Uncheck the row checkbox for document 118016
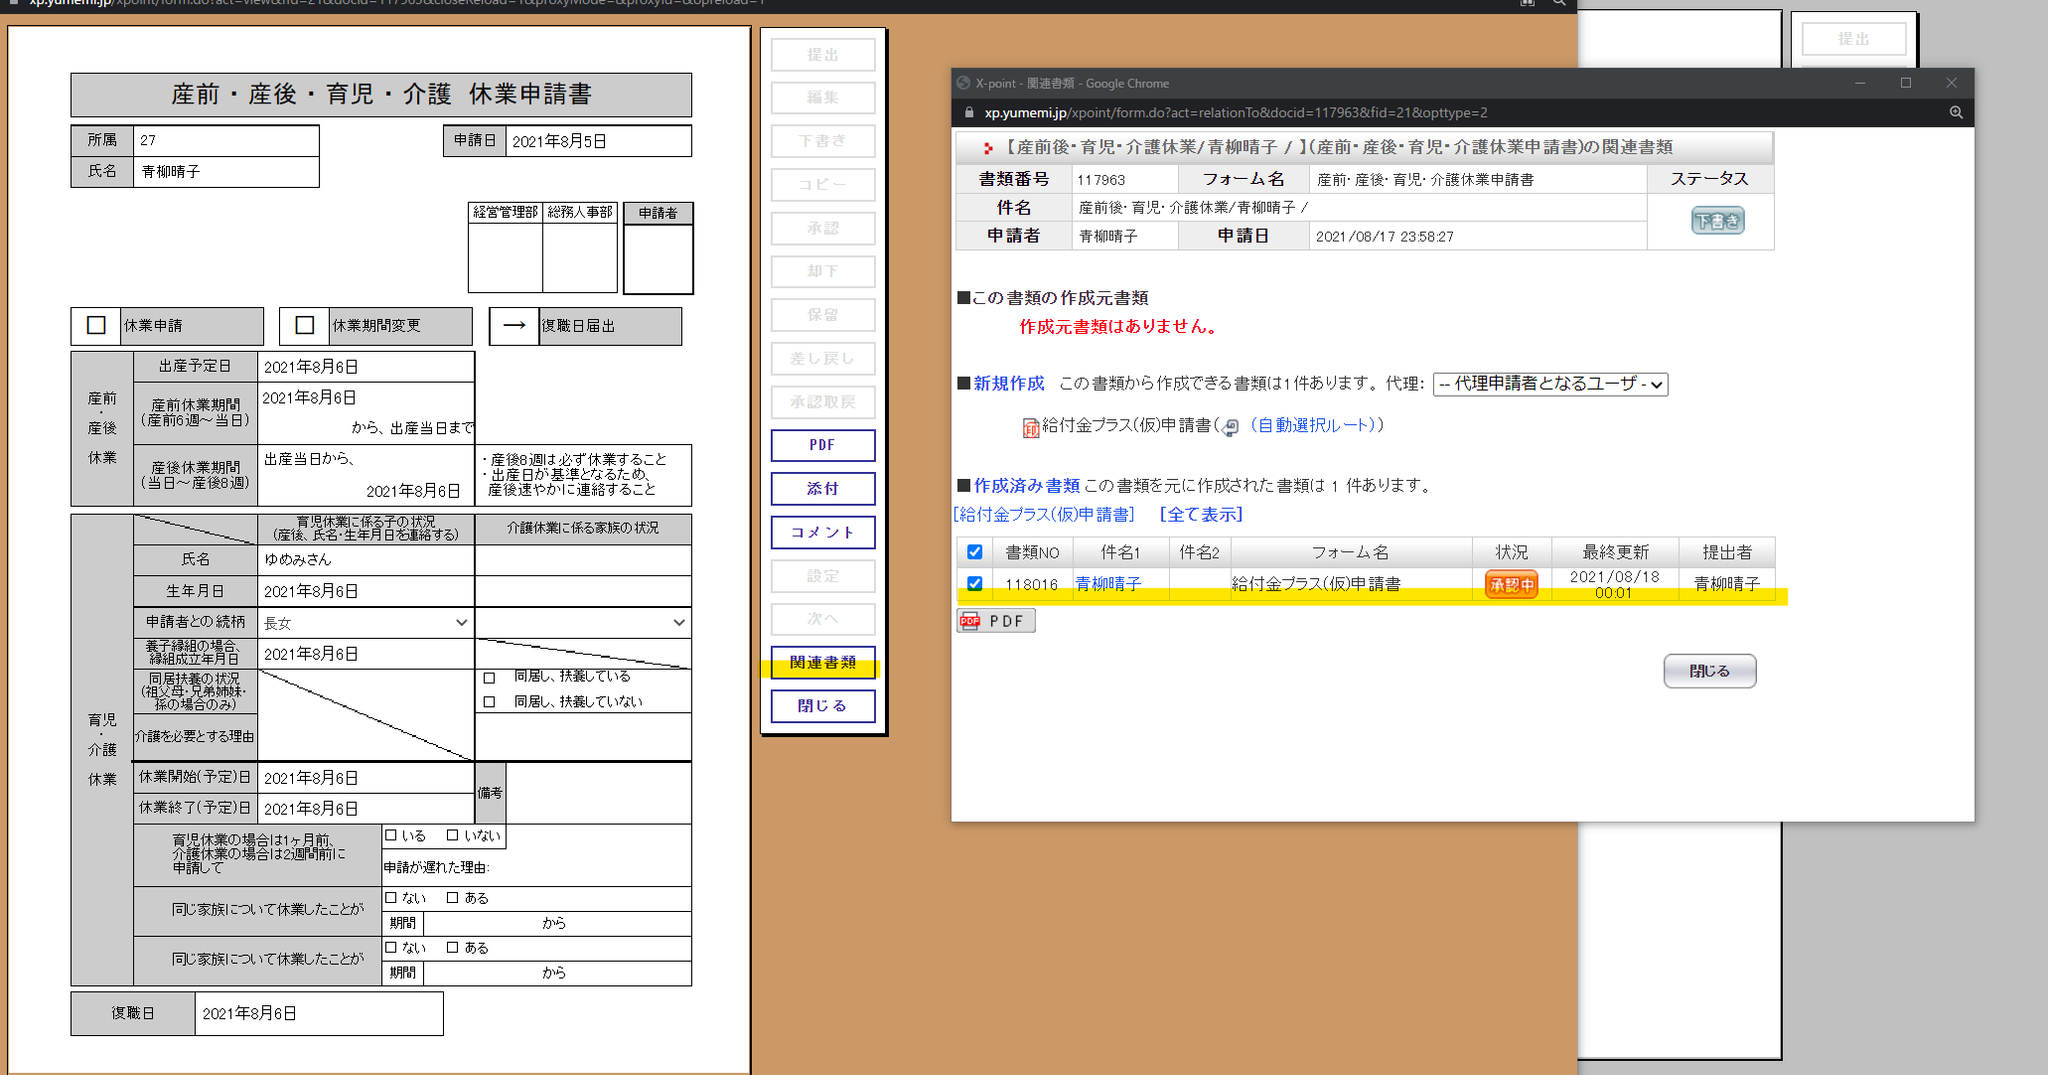The image size is (2048, 1075). point(975,583)
